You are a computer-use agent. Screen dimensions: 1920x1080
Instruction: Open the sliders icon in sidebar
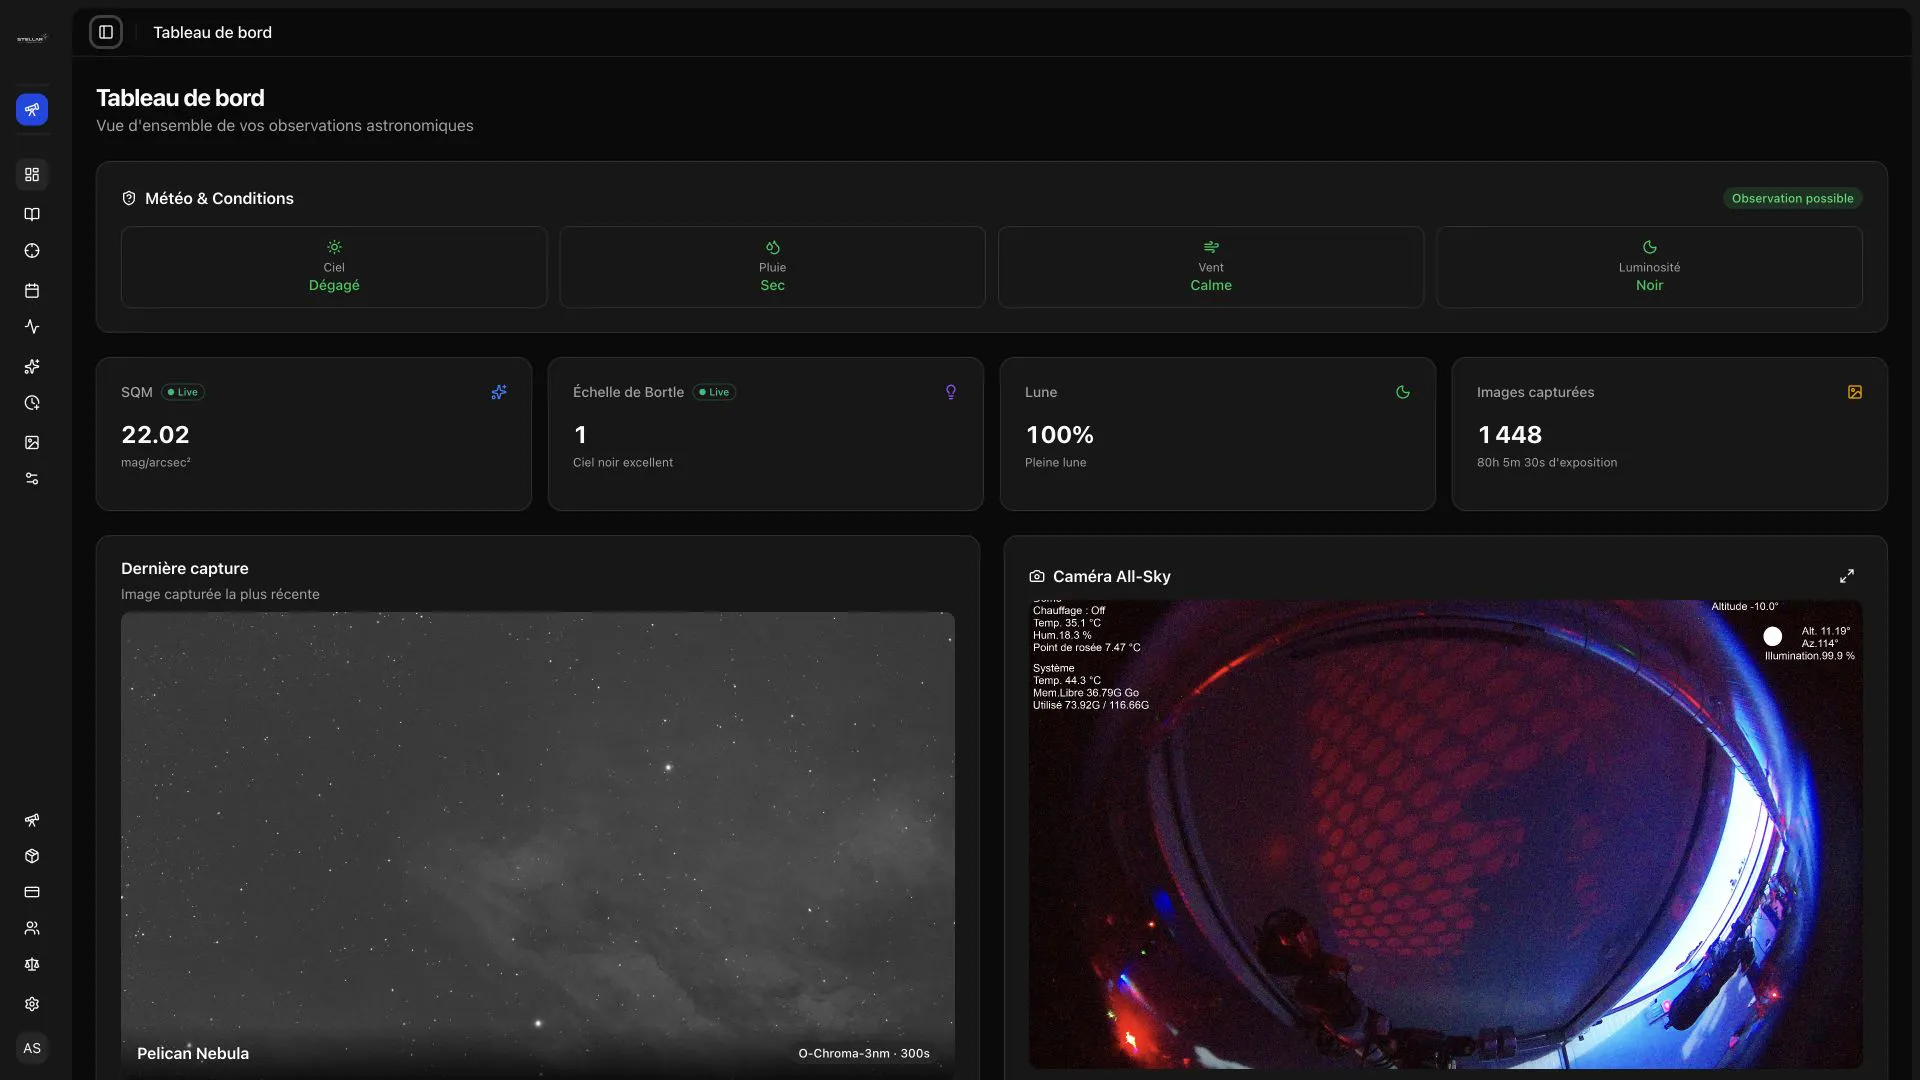(x=32, y=479)
